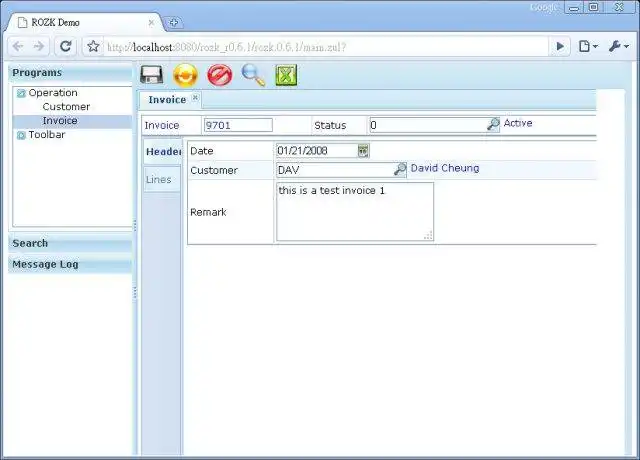Screen dimensions: 640x460
Task: Click the Date field label
Action: pos(202,151)
